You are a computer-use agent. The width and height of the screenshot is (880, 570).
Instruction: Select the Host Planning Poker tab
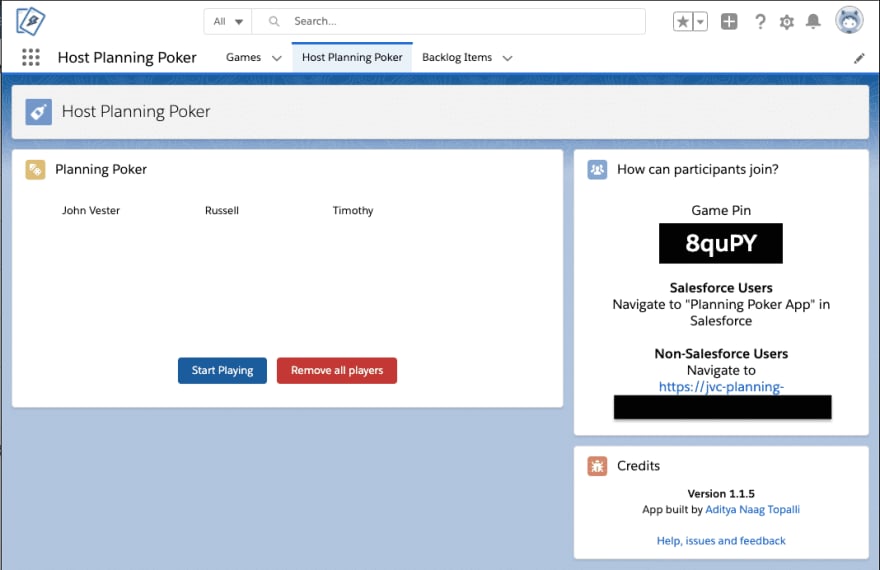point(352,57)
